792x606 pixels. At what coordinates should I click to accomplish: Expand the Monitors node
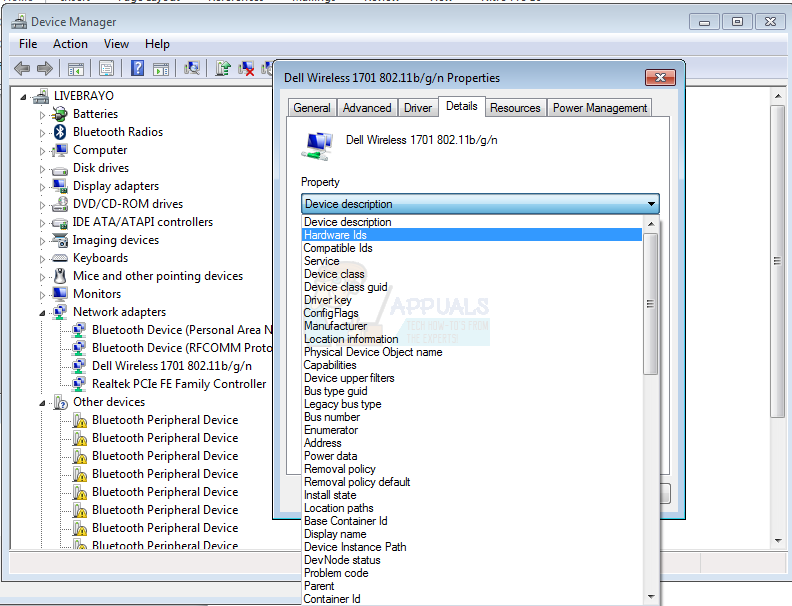point(42,295)
